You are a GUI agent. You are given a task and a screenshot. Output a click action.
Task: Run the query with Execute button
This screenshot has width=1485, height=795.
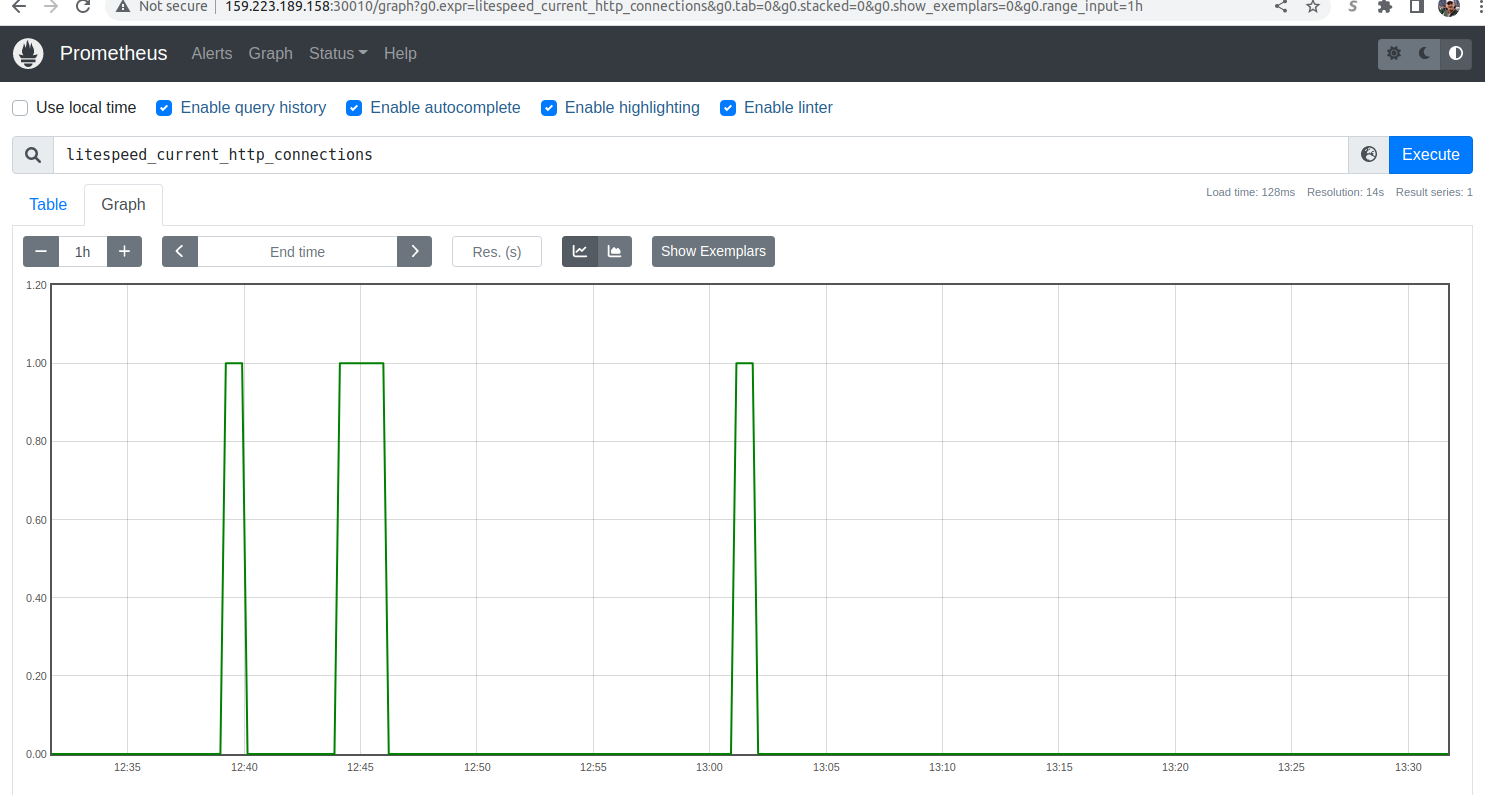1431,155
